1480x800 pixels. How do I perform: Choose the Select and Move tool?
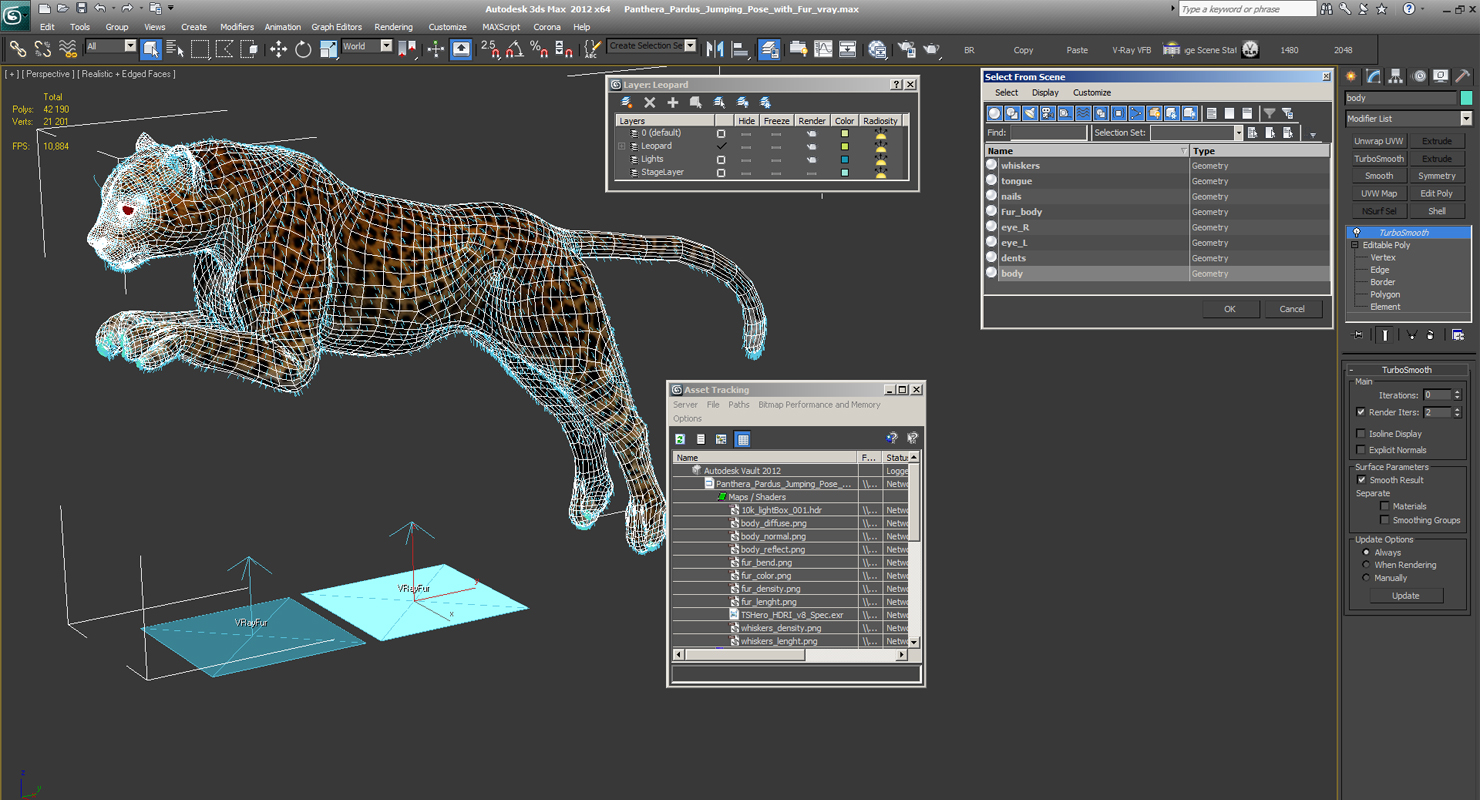(278, 48)
